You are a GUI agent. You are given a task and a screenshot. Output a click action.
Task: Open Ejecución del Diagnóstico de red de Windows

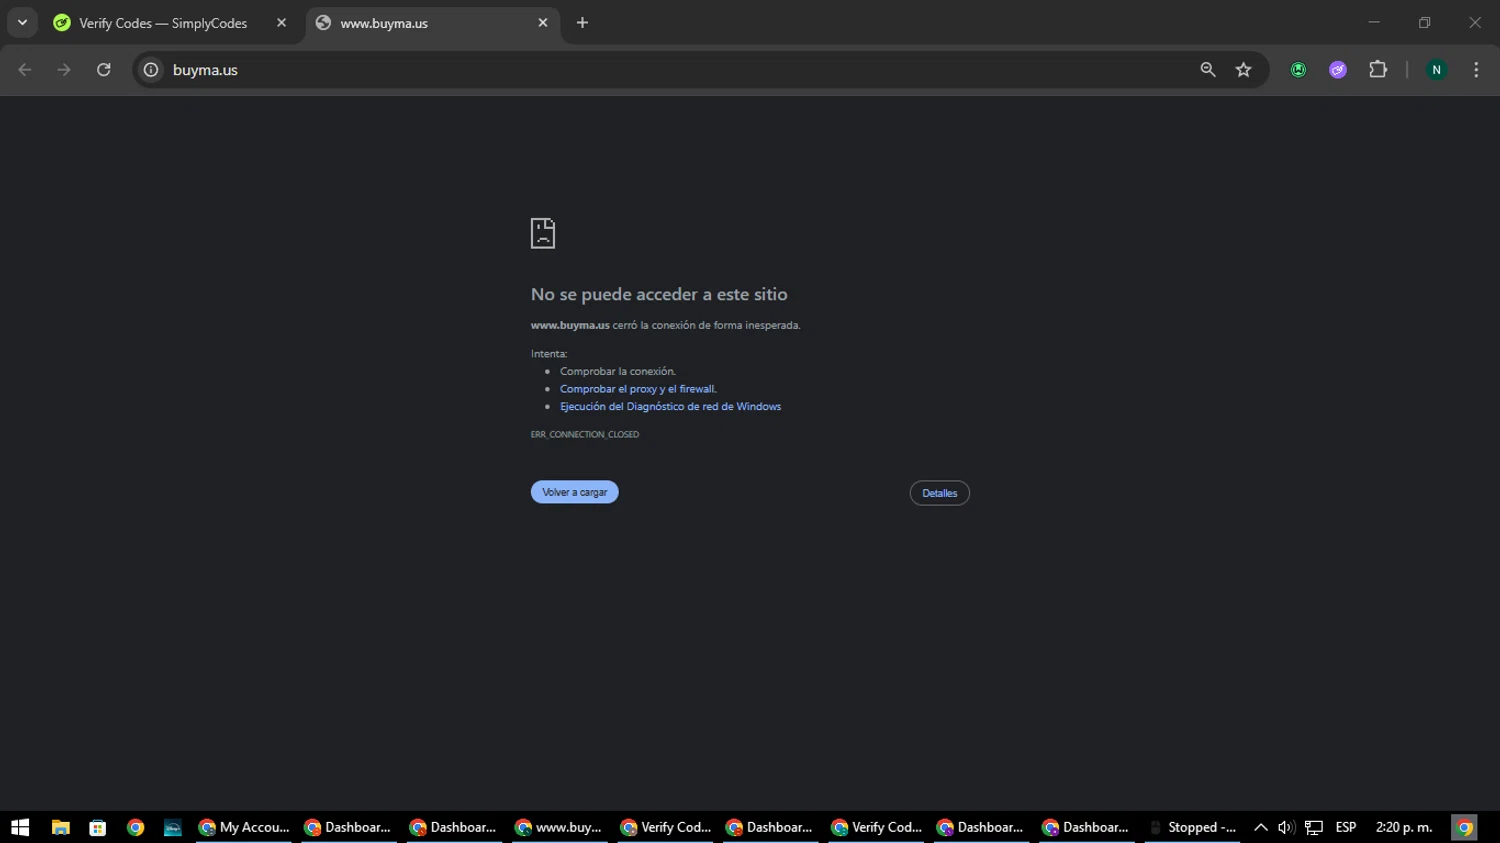pos(670,407)
